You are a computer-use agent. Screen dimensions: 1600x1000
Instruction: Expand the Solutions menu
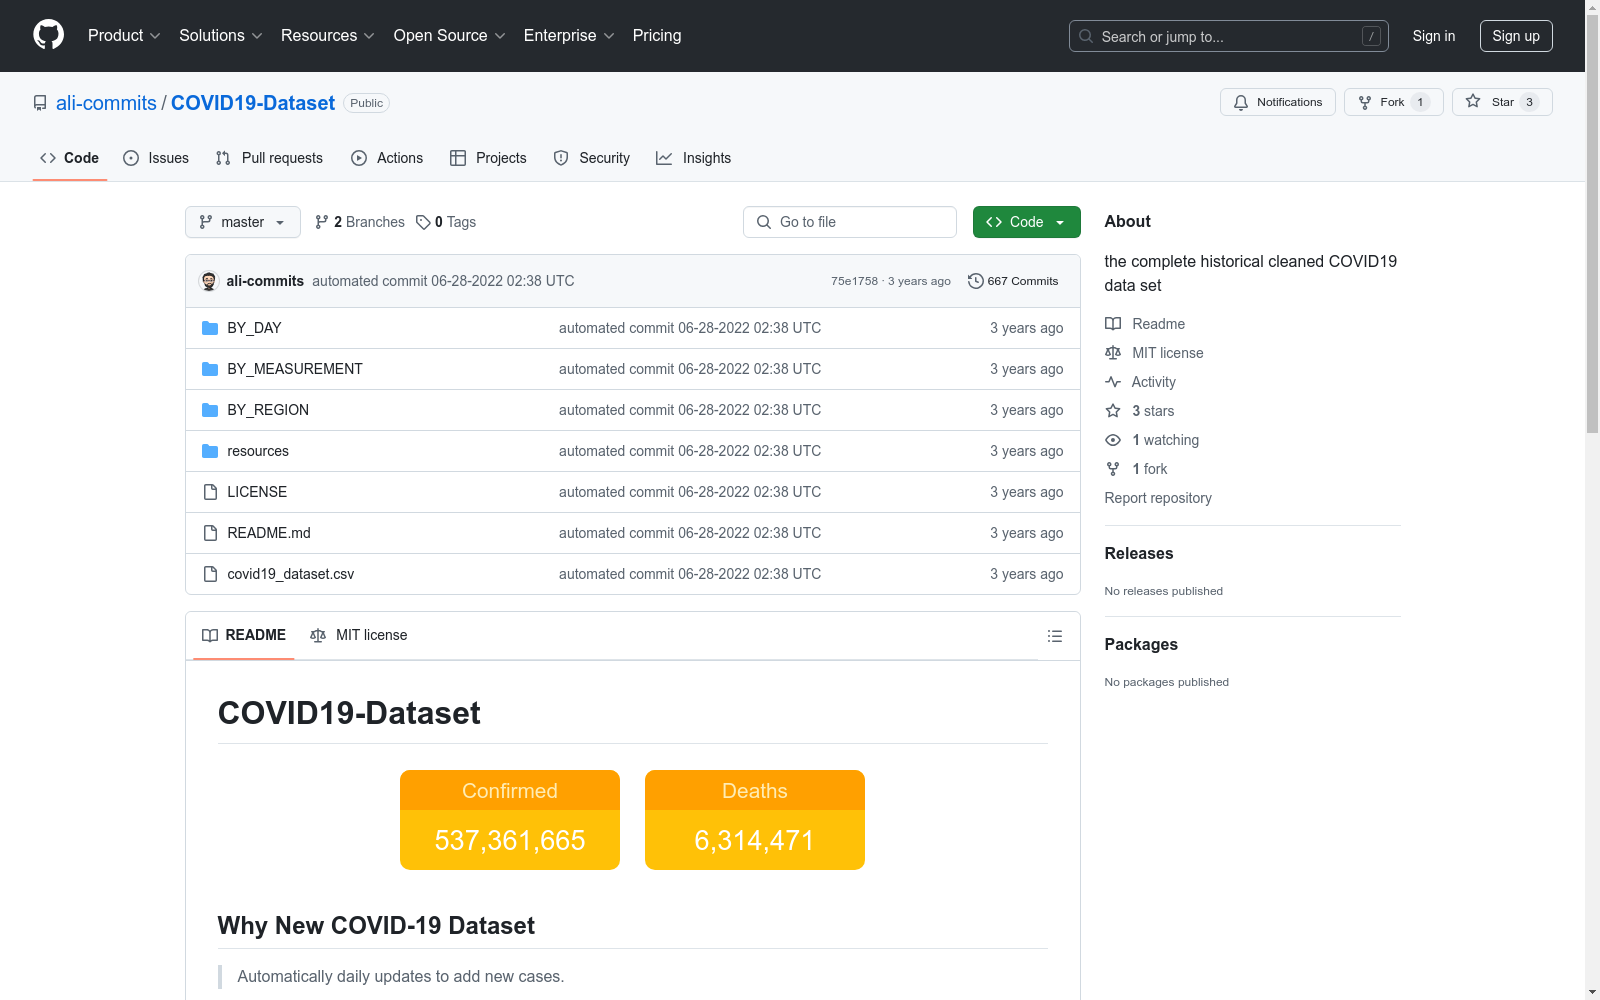pyautogui.click(x=221, y=36)
